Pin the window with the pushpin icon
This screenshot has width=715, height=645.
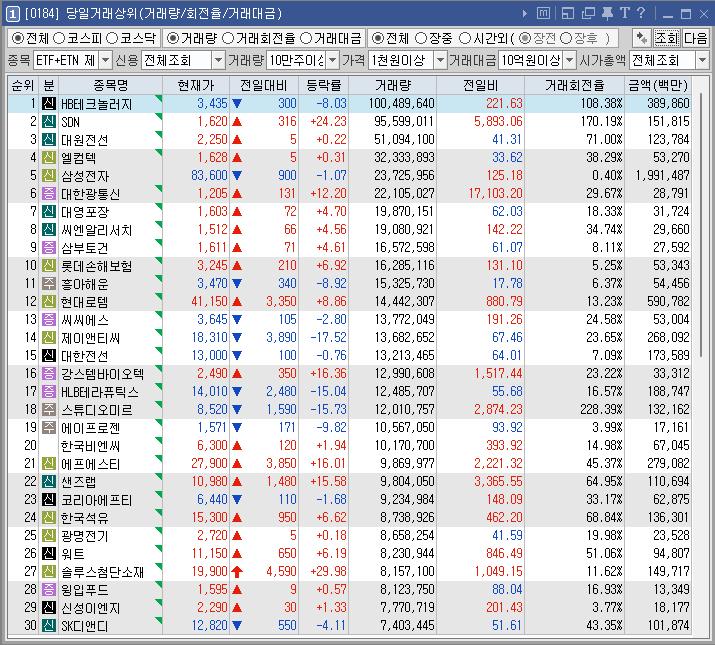[607, 13]
